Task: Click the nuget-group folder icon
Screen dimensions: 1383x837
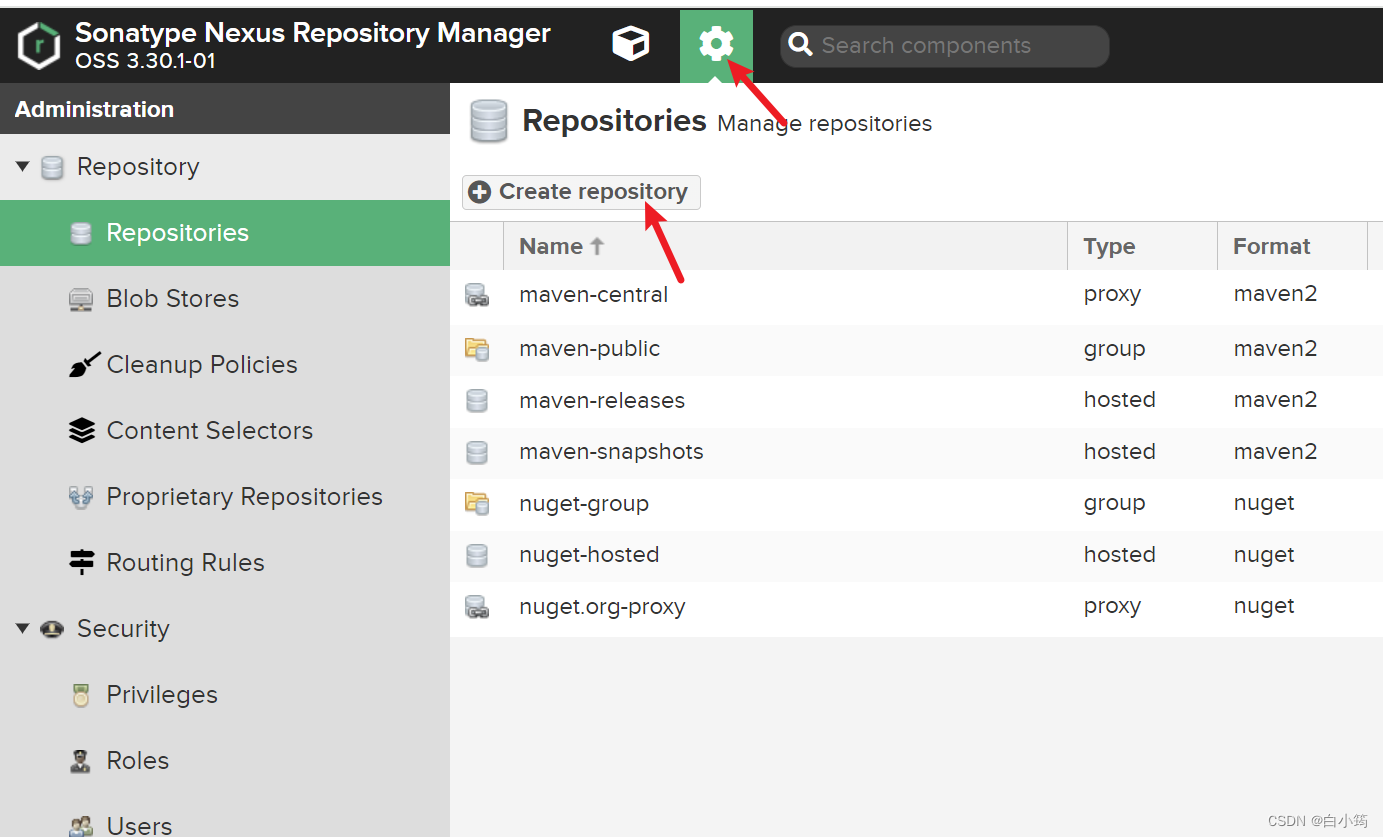Action: [477, 503]
